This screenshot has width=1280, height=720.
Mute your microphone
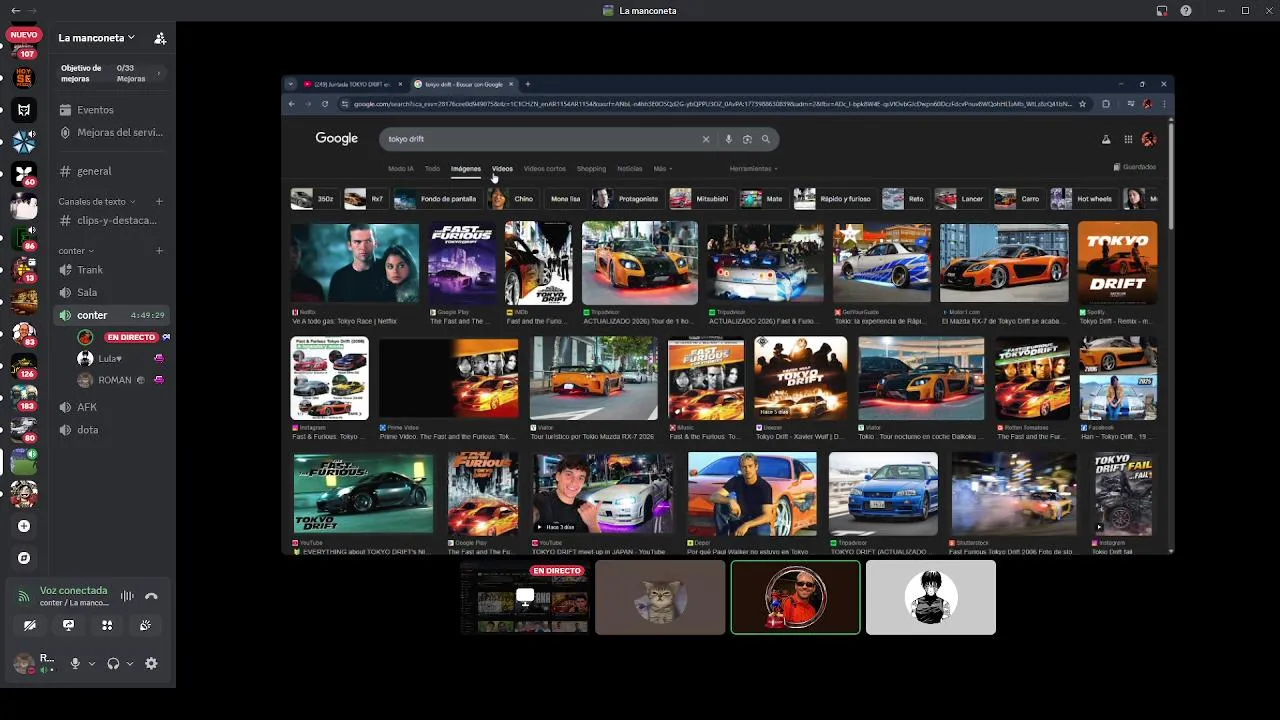point(74,663)
